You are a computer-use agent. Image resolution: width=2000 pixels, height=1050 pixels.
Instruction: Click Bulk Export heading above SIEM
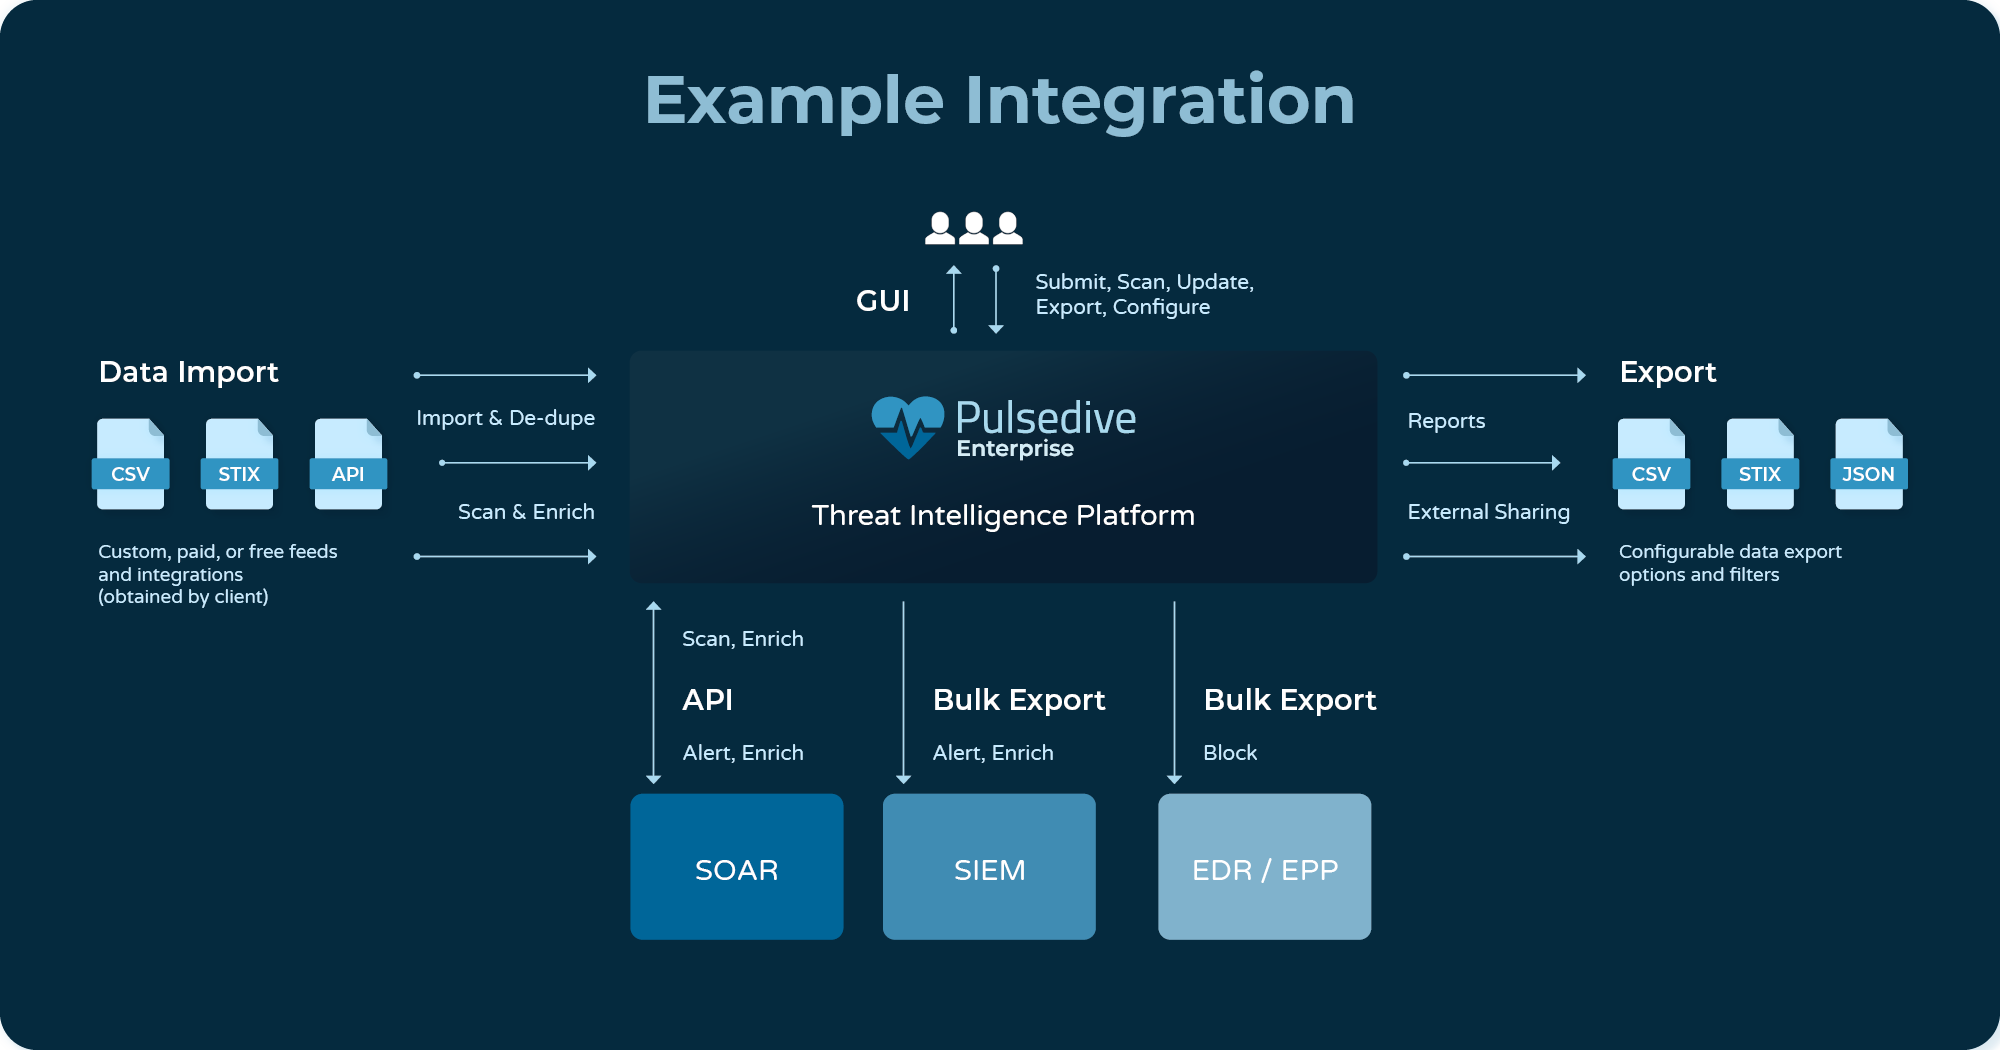(1019, 700)
